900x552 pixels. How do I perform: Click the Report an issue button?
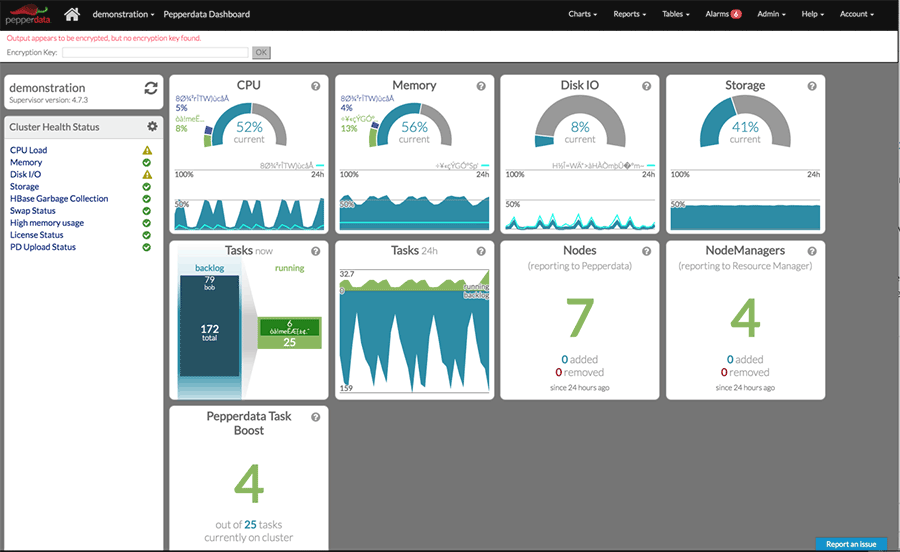(851, 544)
